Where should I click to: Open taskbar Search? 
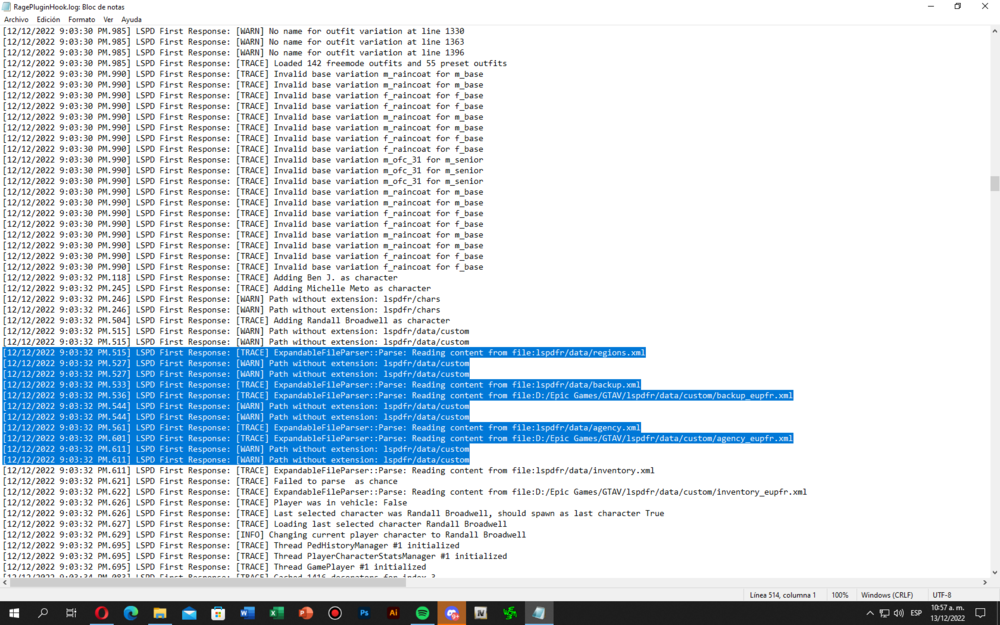(x=43, y=614)
